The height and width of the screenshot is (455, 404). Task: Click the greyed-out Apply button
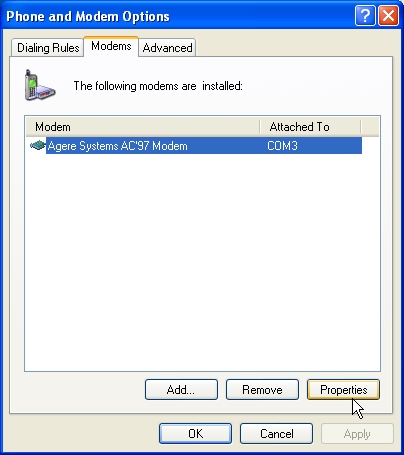click(x=357, y=433)
